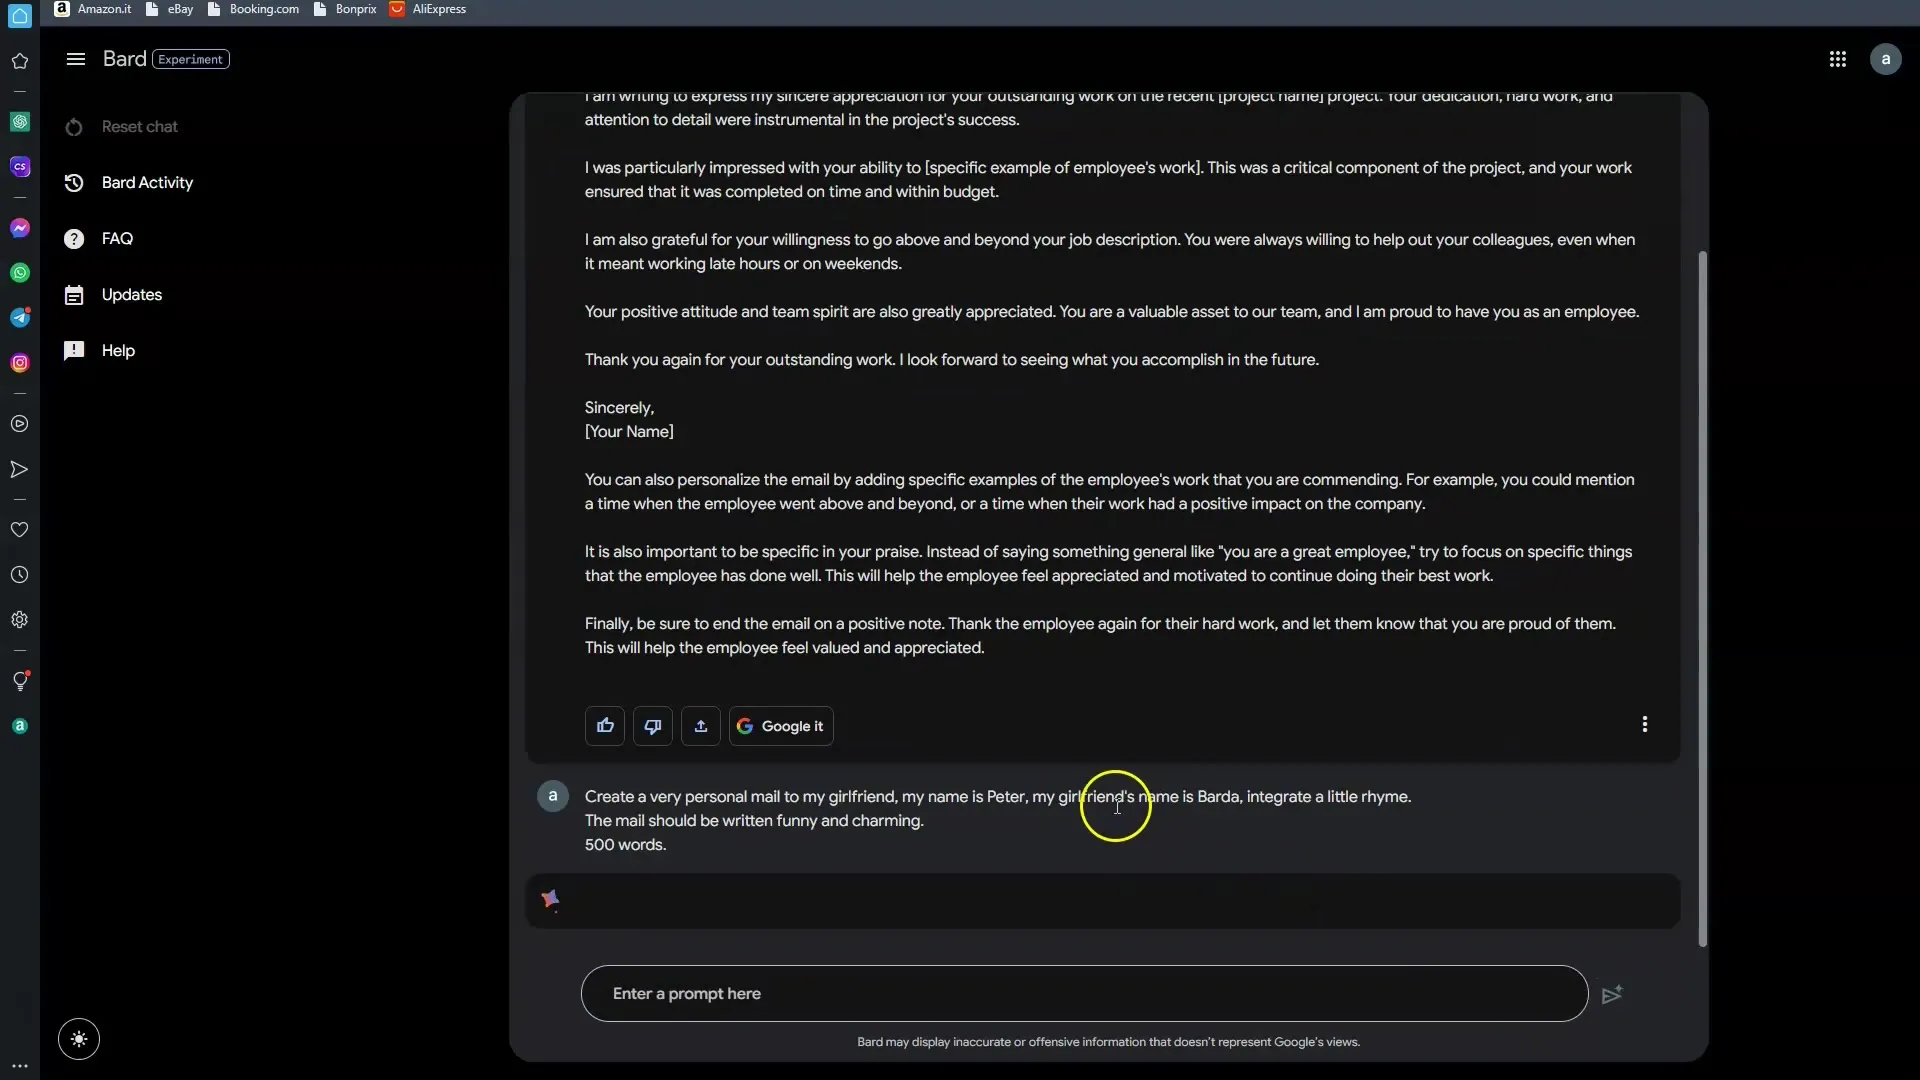This screenshot has height=1080, width=1920.
Task: Click the Enter a prompt here field
Action: click(x=1084, y=994)
